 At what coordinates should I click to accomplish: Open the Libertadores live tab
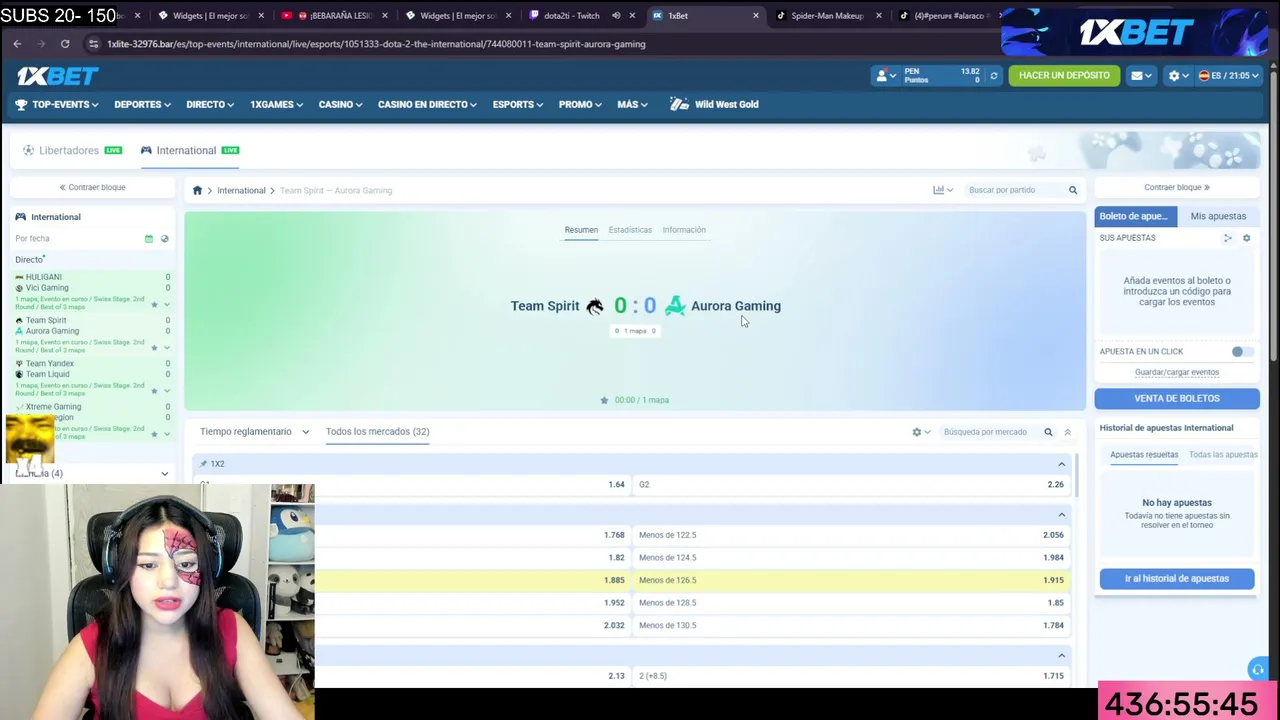coord(72,150)
